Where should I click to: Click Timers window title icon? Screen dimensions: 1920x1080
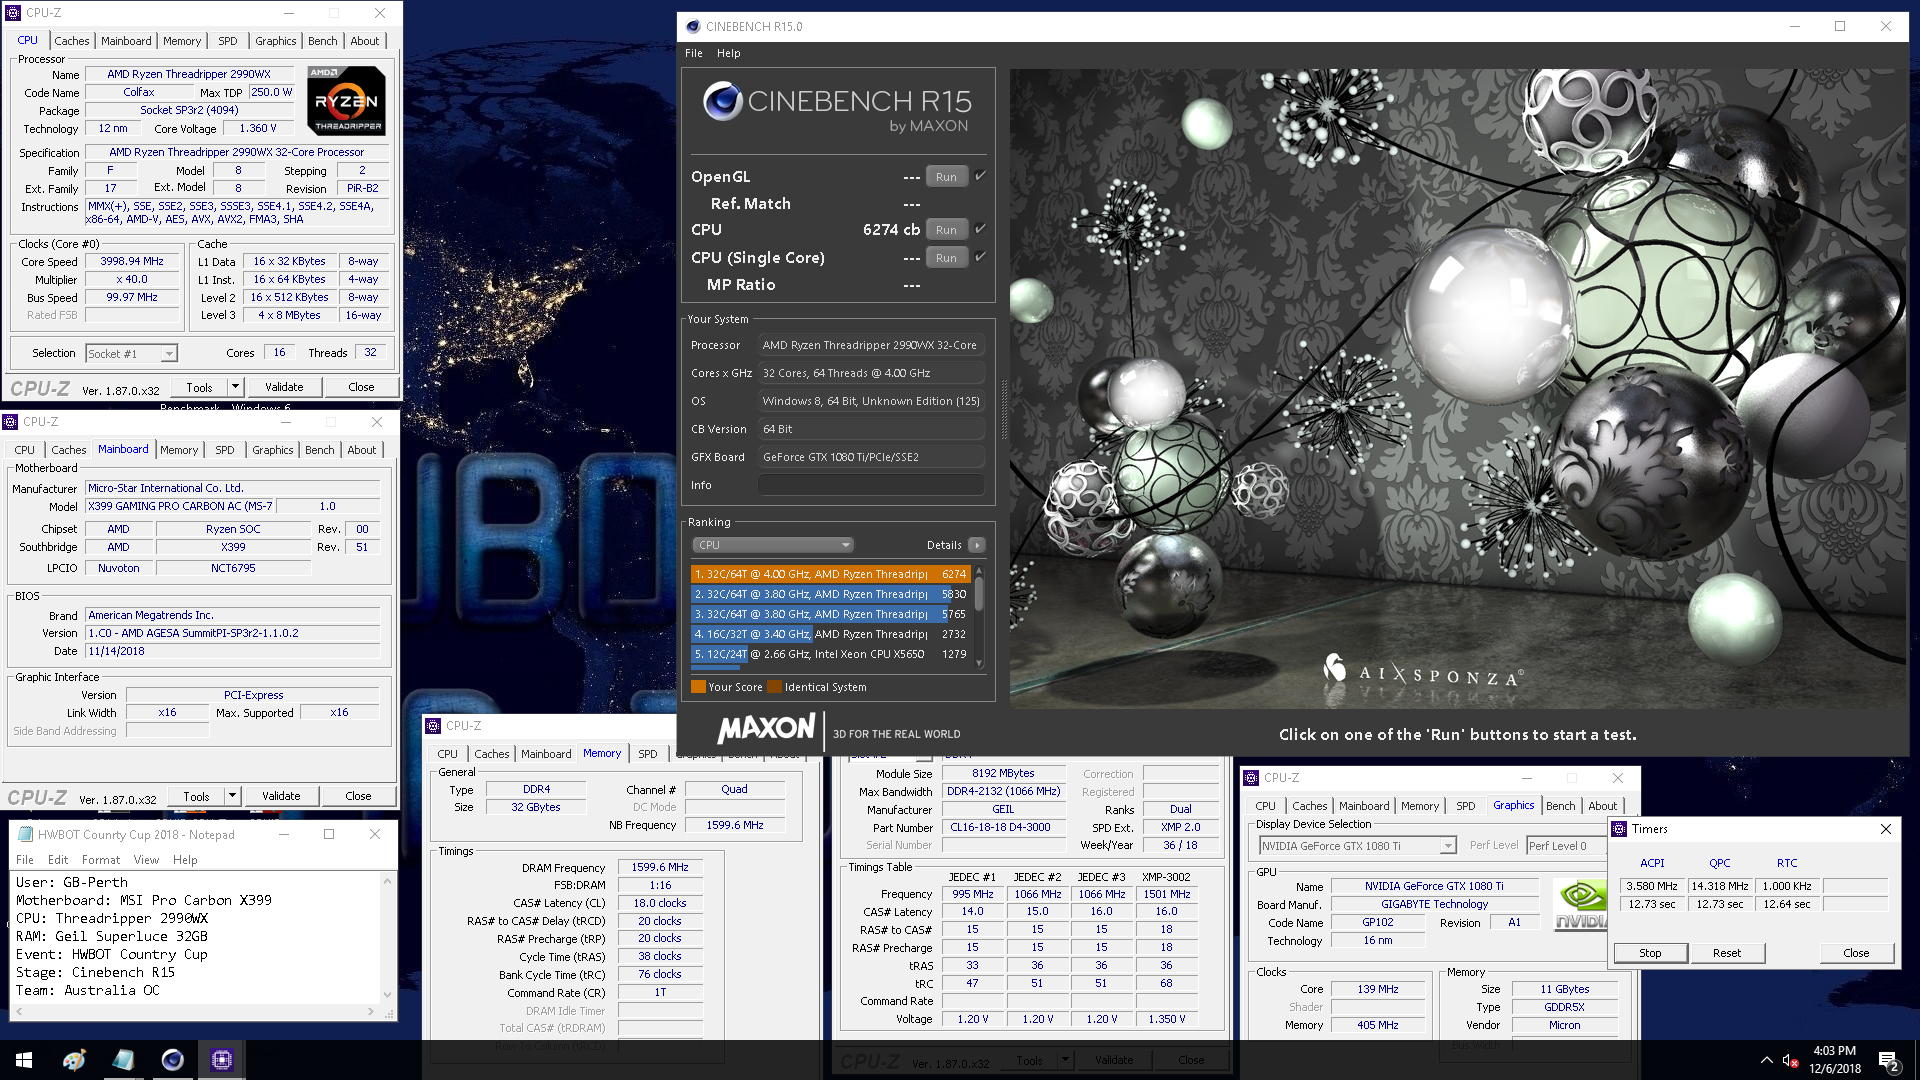[x=1619, y=829]
